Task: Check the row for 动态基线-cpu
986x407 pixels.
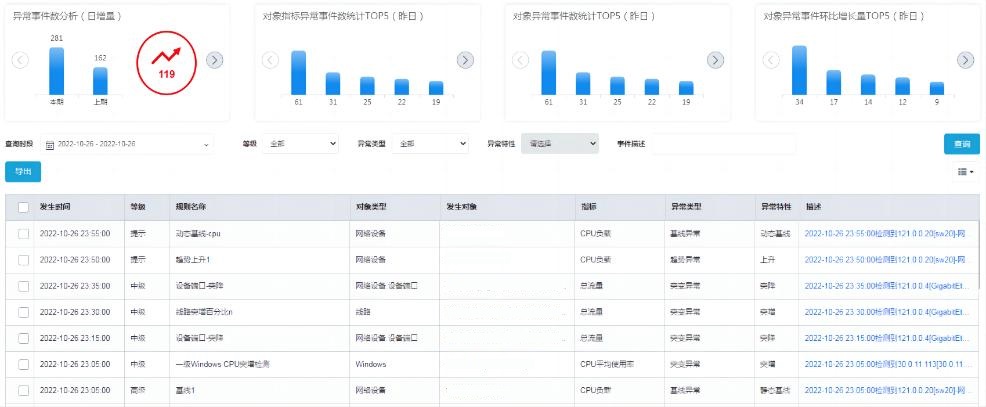Action: click(x=23, y=233)
